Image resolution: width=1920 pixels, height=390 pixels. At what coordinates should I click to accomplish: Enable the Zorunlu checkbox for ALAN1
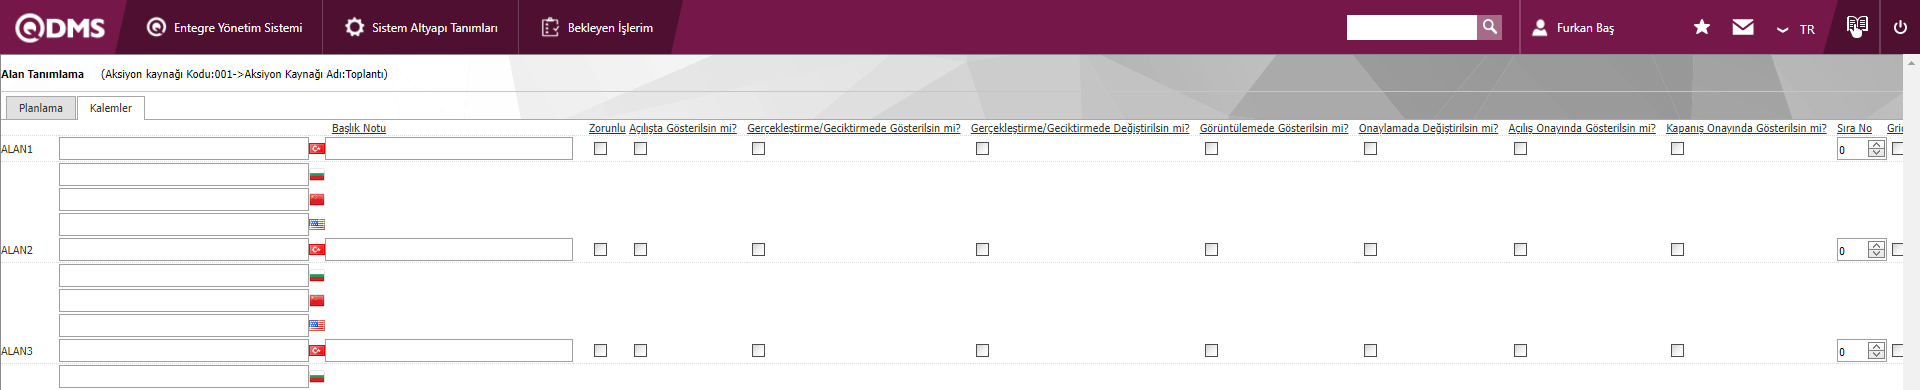600,149
